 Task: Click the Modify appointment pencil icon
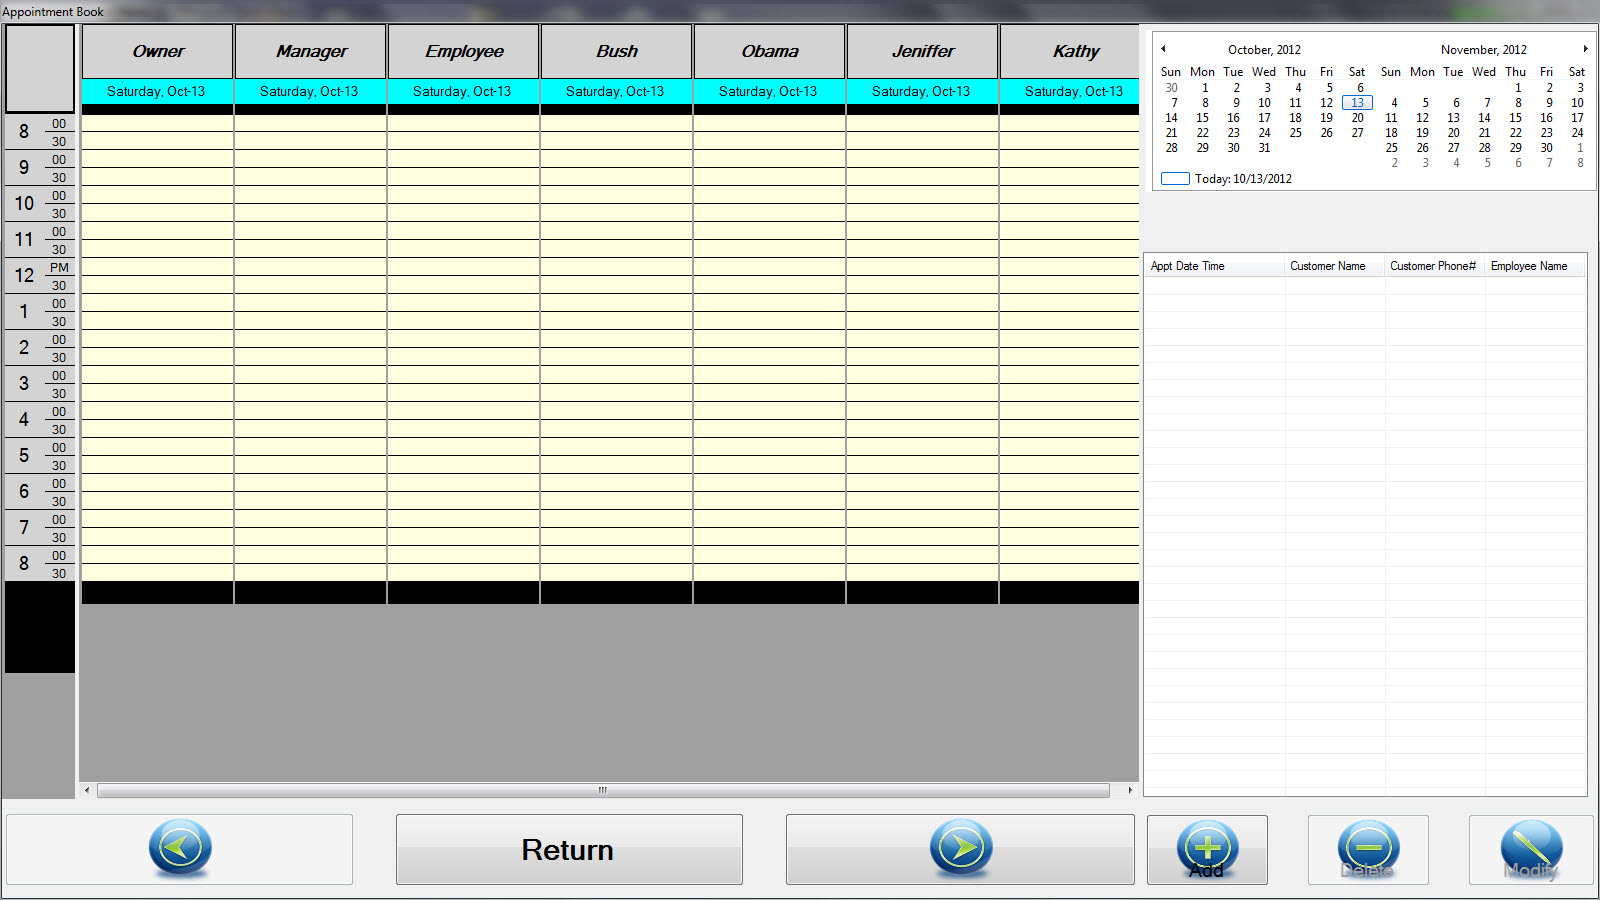click(x=1530, y=849)
